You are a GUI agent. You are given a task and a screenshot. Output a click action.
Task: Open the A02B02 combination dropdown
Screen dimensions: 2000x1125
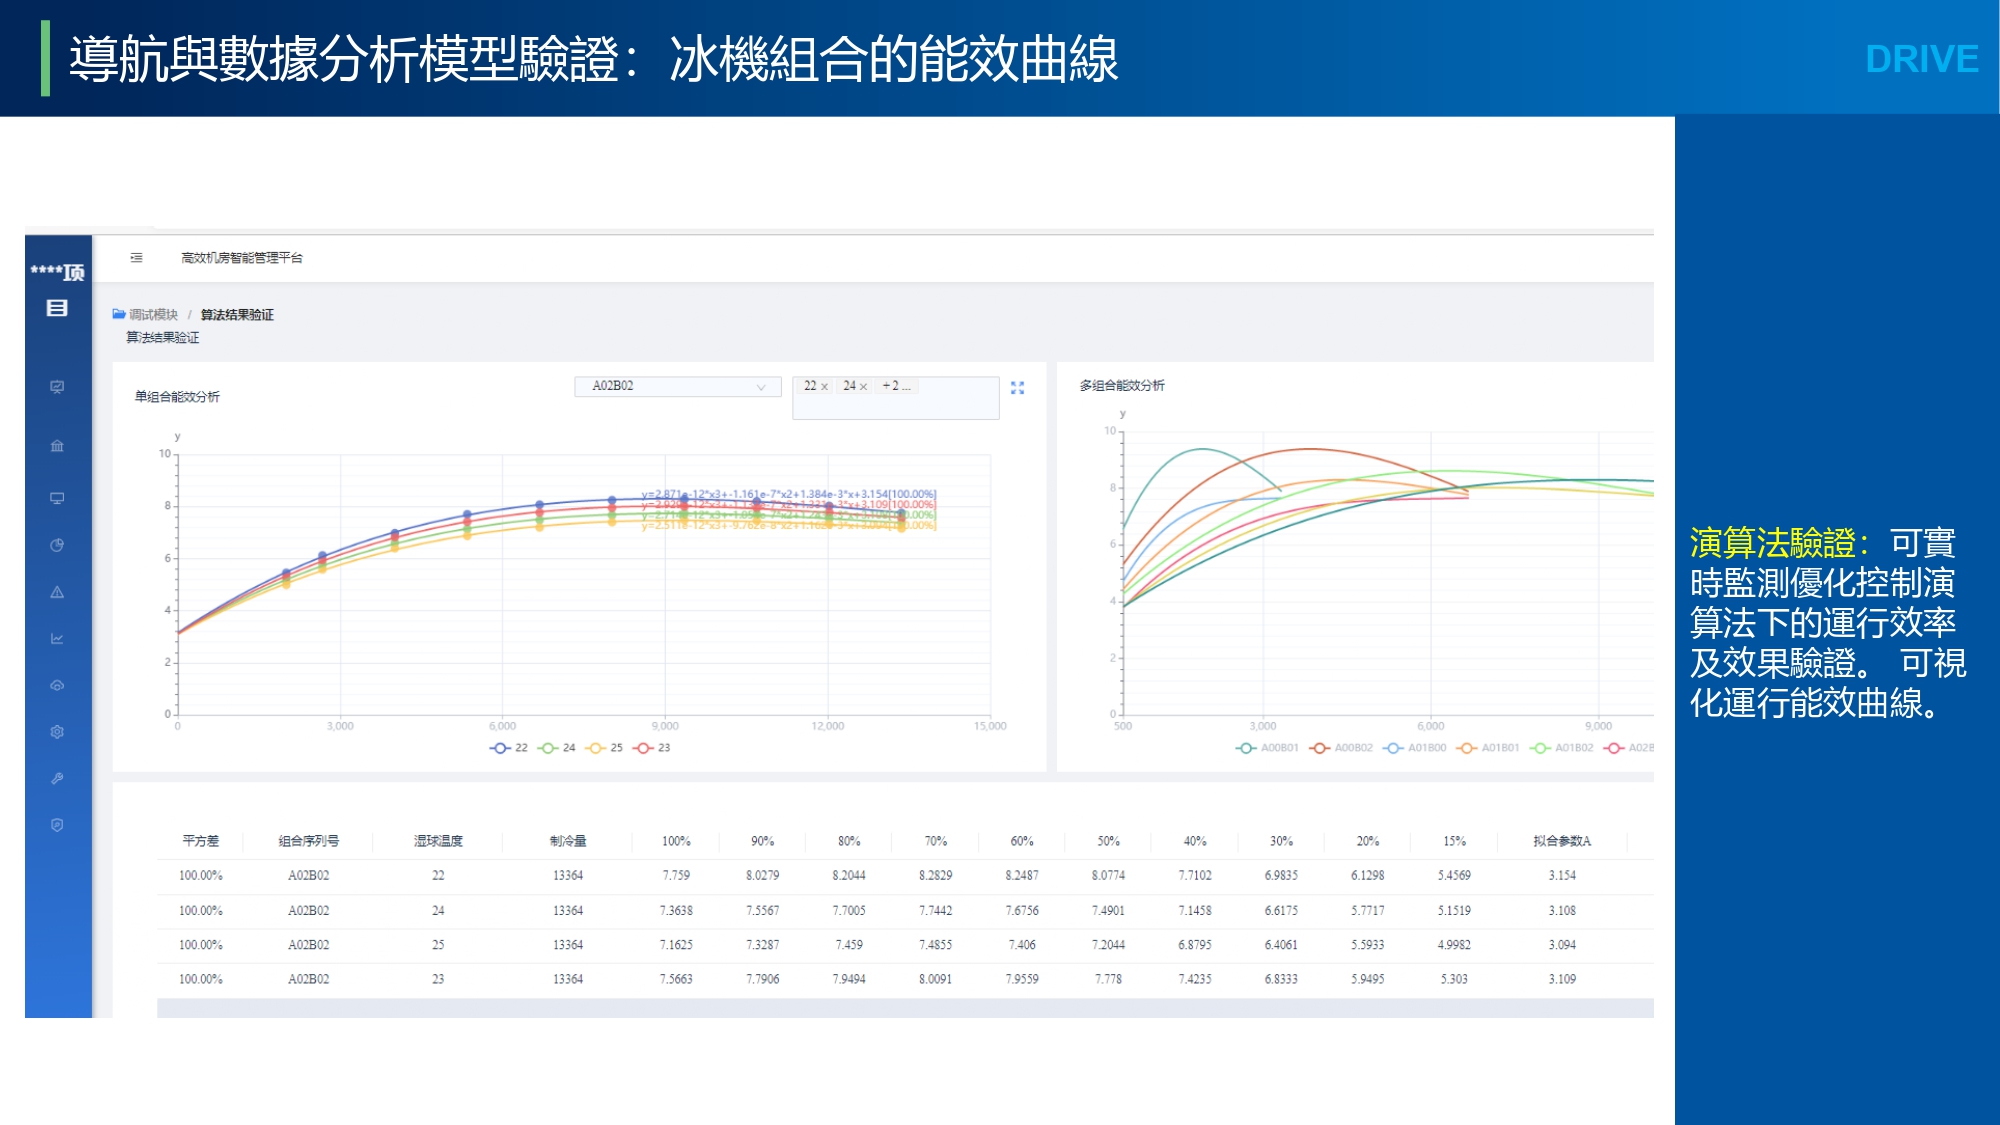point(677,386)
